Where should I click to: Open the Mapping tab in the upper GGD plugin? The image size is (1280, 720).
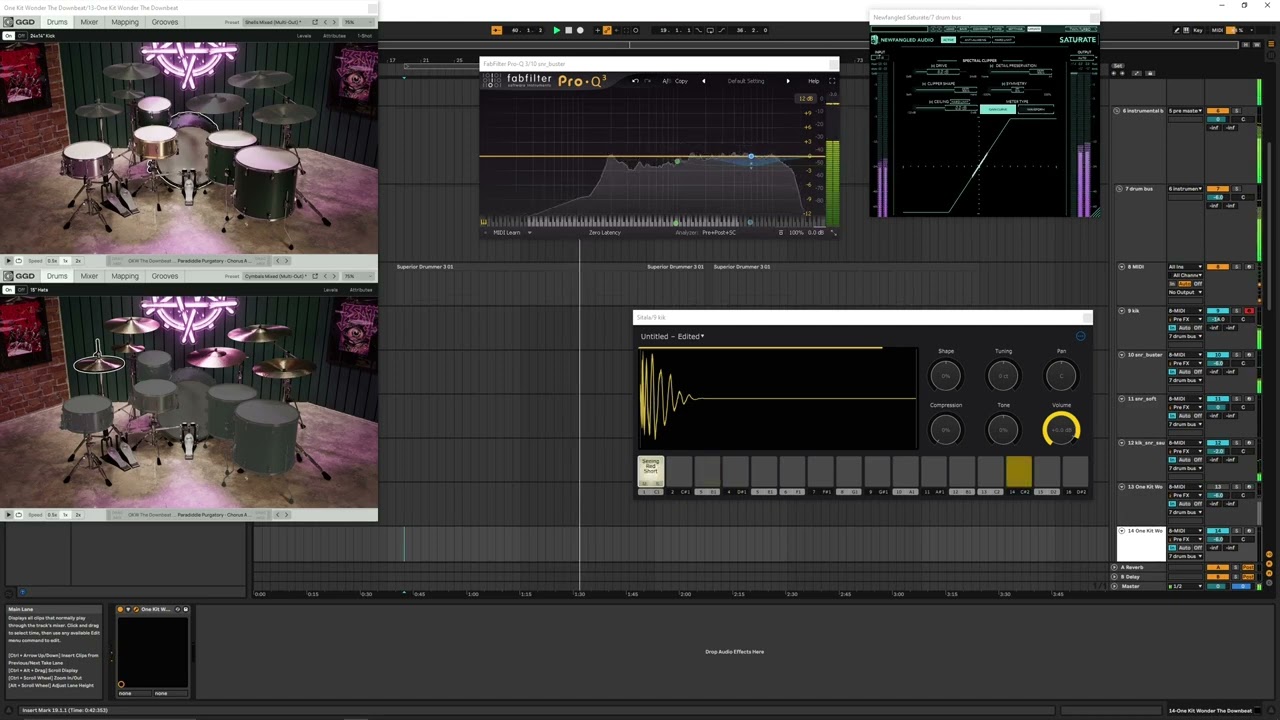125,22
